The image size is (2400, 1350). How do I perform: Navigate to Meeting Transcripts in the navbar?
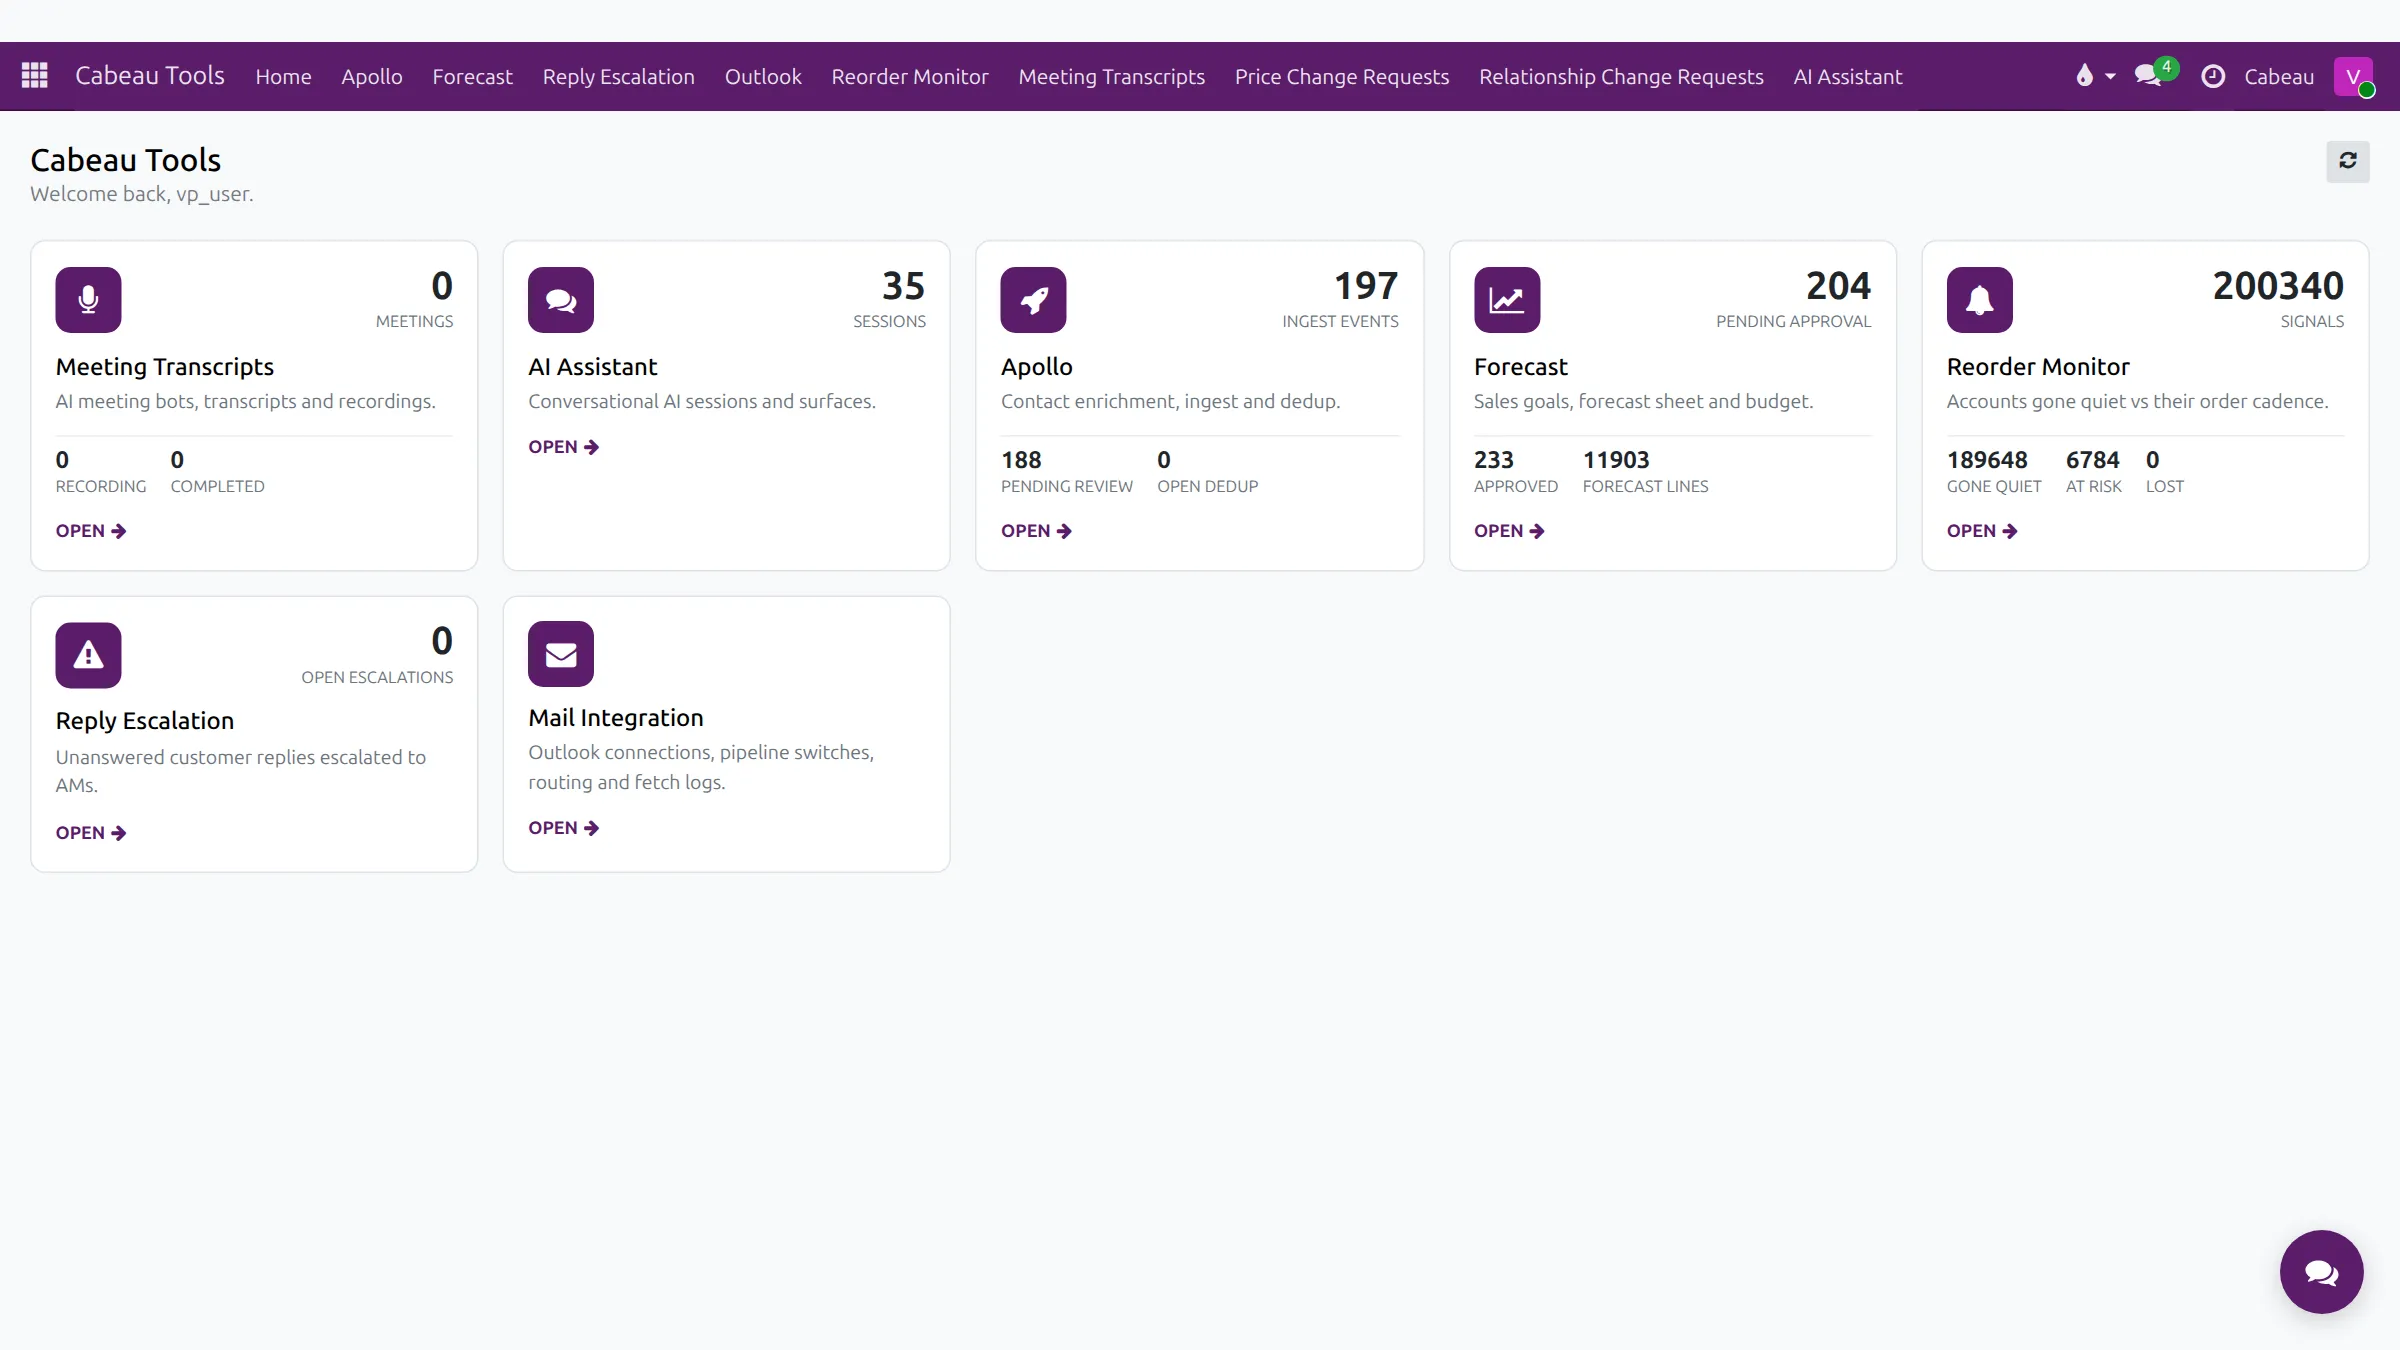[x=1111, y=77]
